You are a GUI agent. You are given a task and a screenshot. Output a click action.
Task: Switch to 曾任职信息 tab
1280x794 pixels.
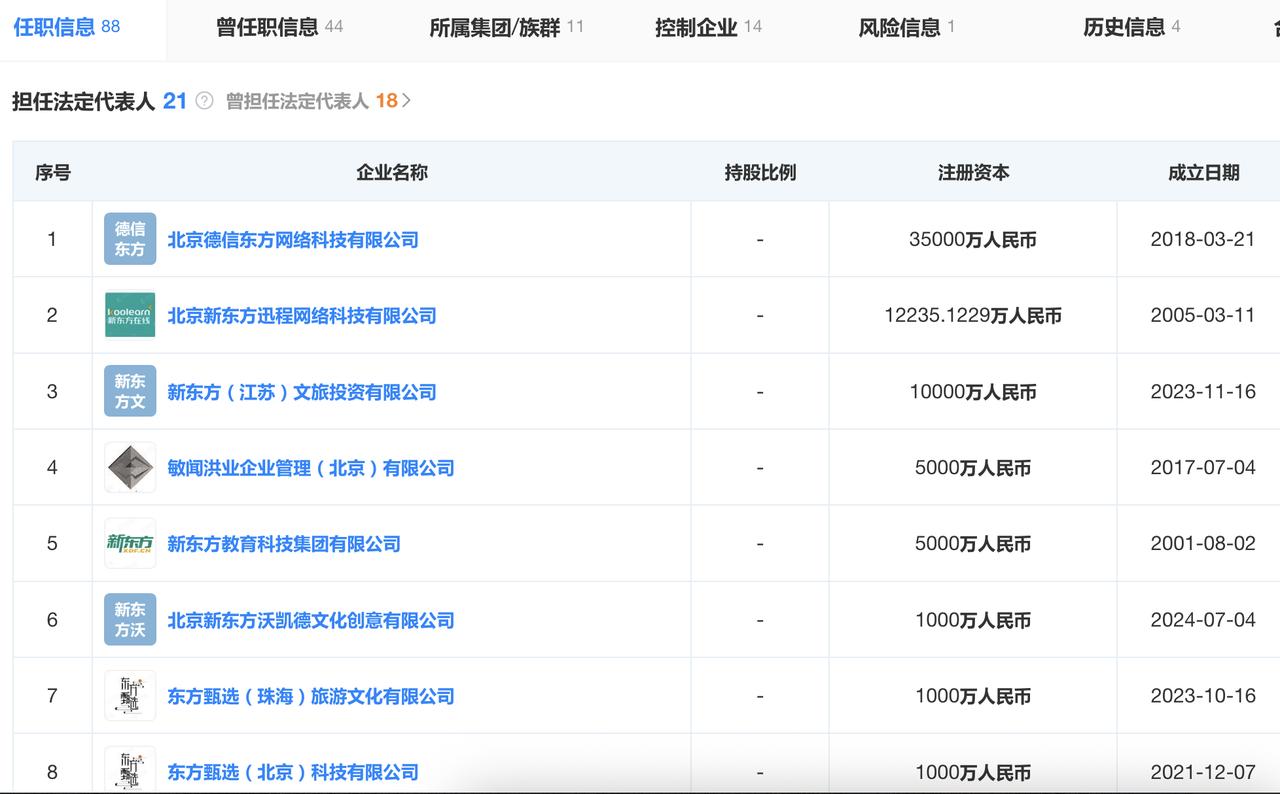pyautogui.click(x=279, y=27)
